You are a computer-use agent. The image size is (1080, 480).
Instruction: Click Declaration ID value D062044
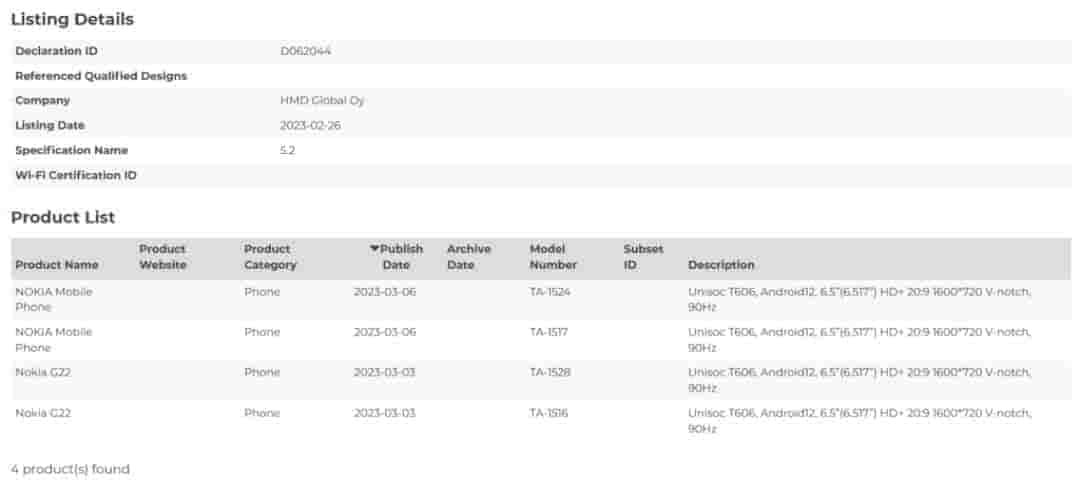305,51
